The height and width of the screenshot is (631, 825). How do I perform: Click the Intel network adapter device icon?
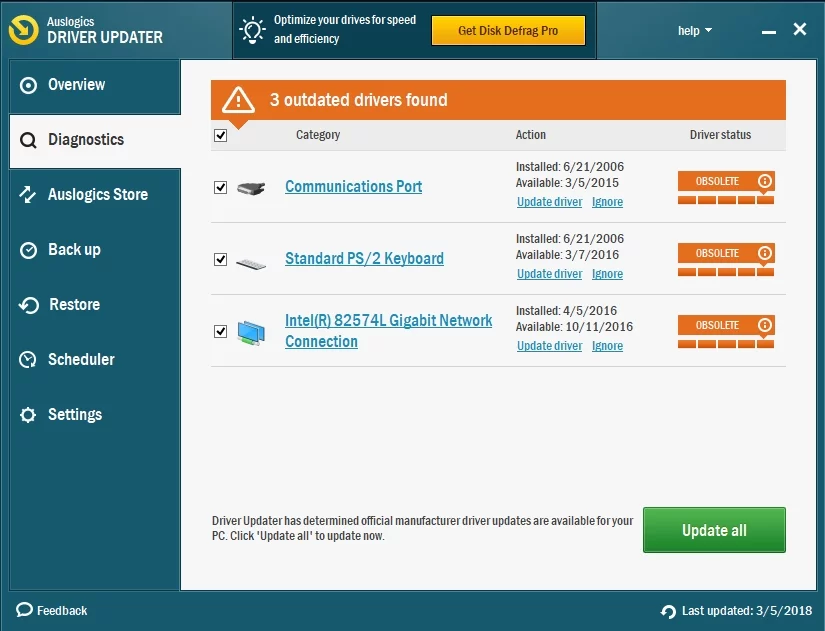pos(251,332)
